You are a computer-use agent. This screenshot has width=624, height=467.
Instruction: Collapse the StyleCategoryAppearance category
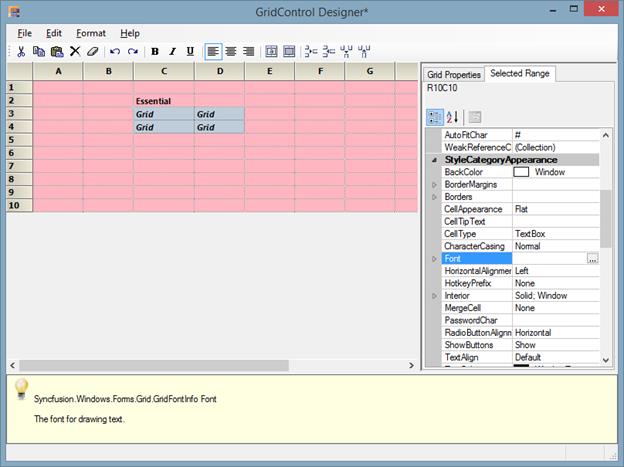coord(435,160)
